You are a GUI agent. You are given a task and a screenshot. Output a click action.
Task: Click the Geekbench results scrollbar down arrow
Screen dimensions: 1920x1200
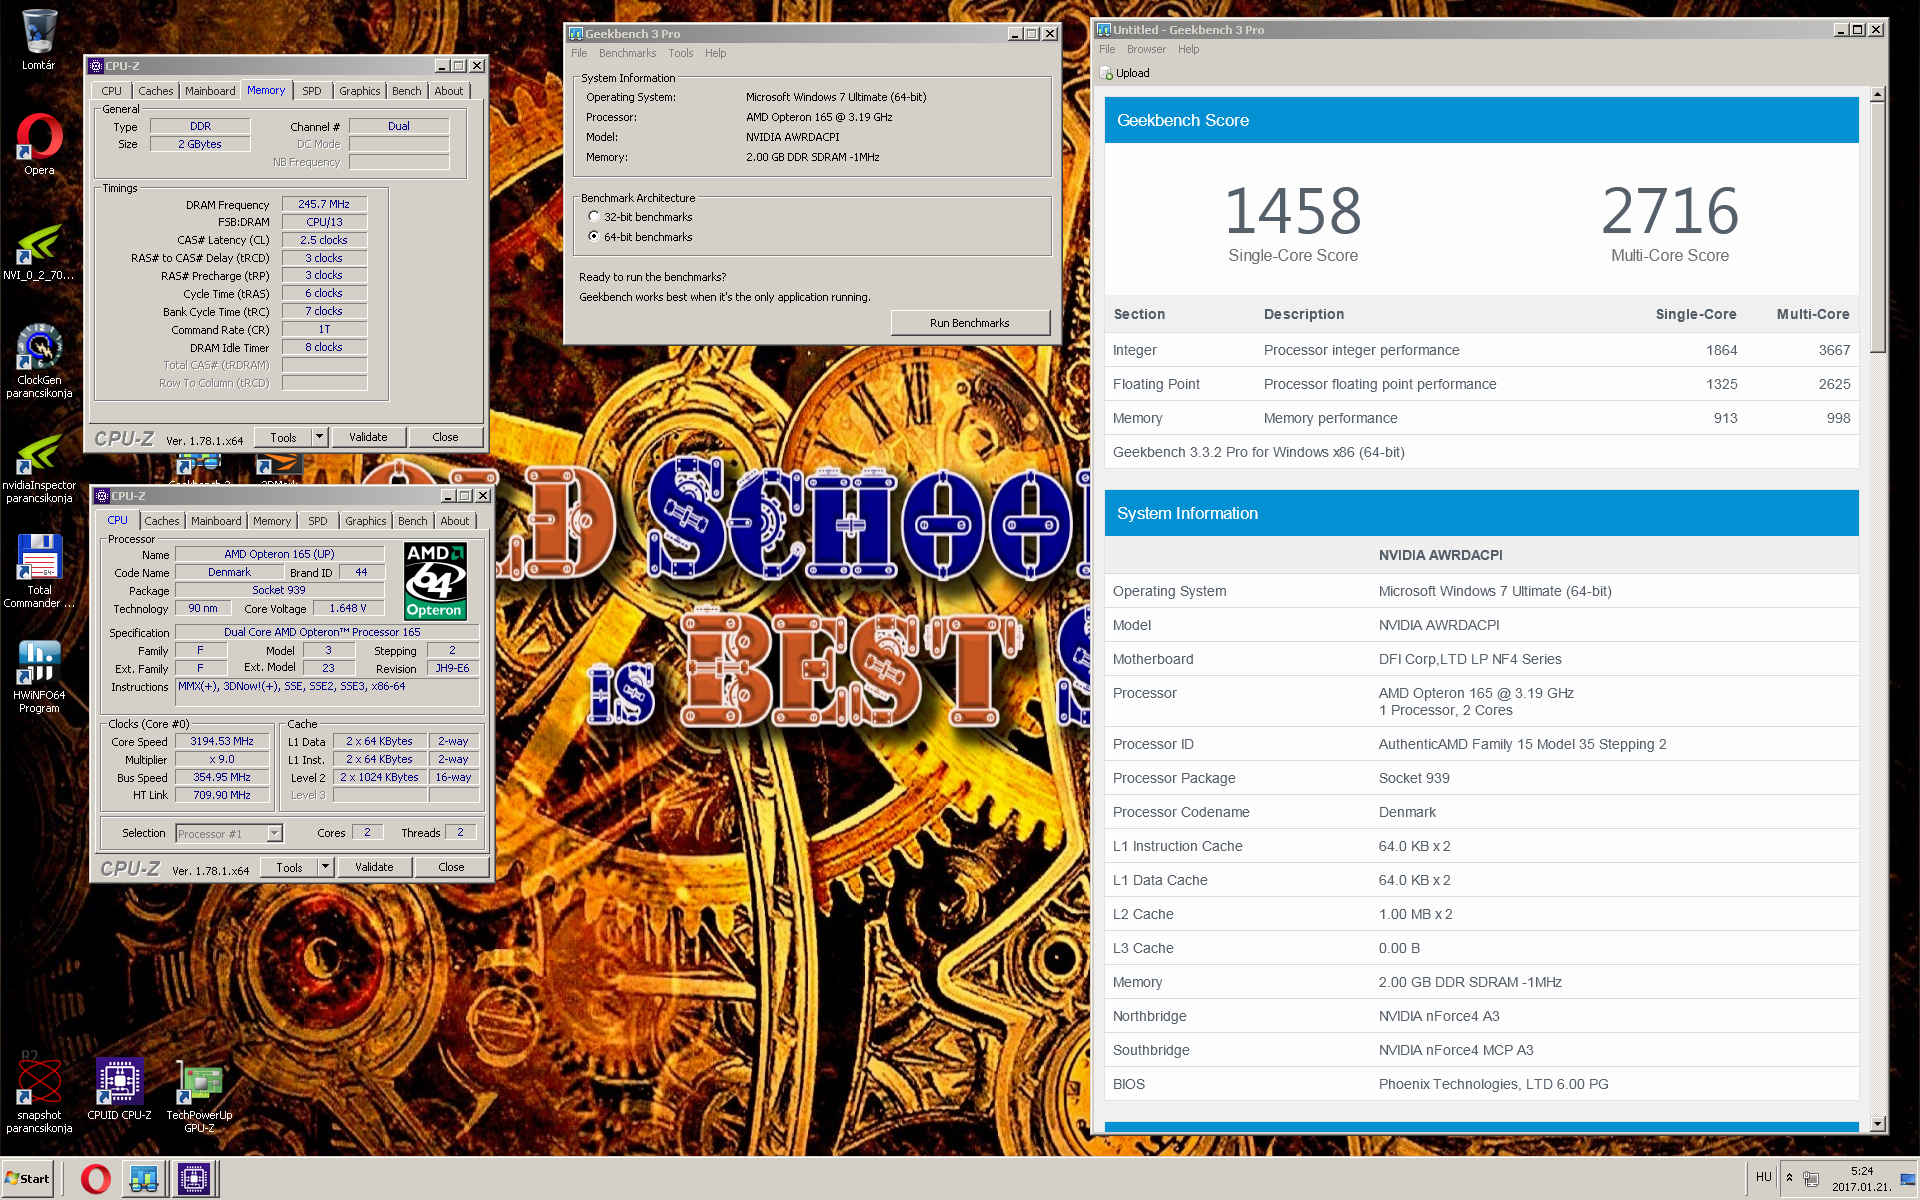click(1877, 1124)
